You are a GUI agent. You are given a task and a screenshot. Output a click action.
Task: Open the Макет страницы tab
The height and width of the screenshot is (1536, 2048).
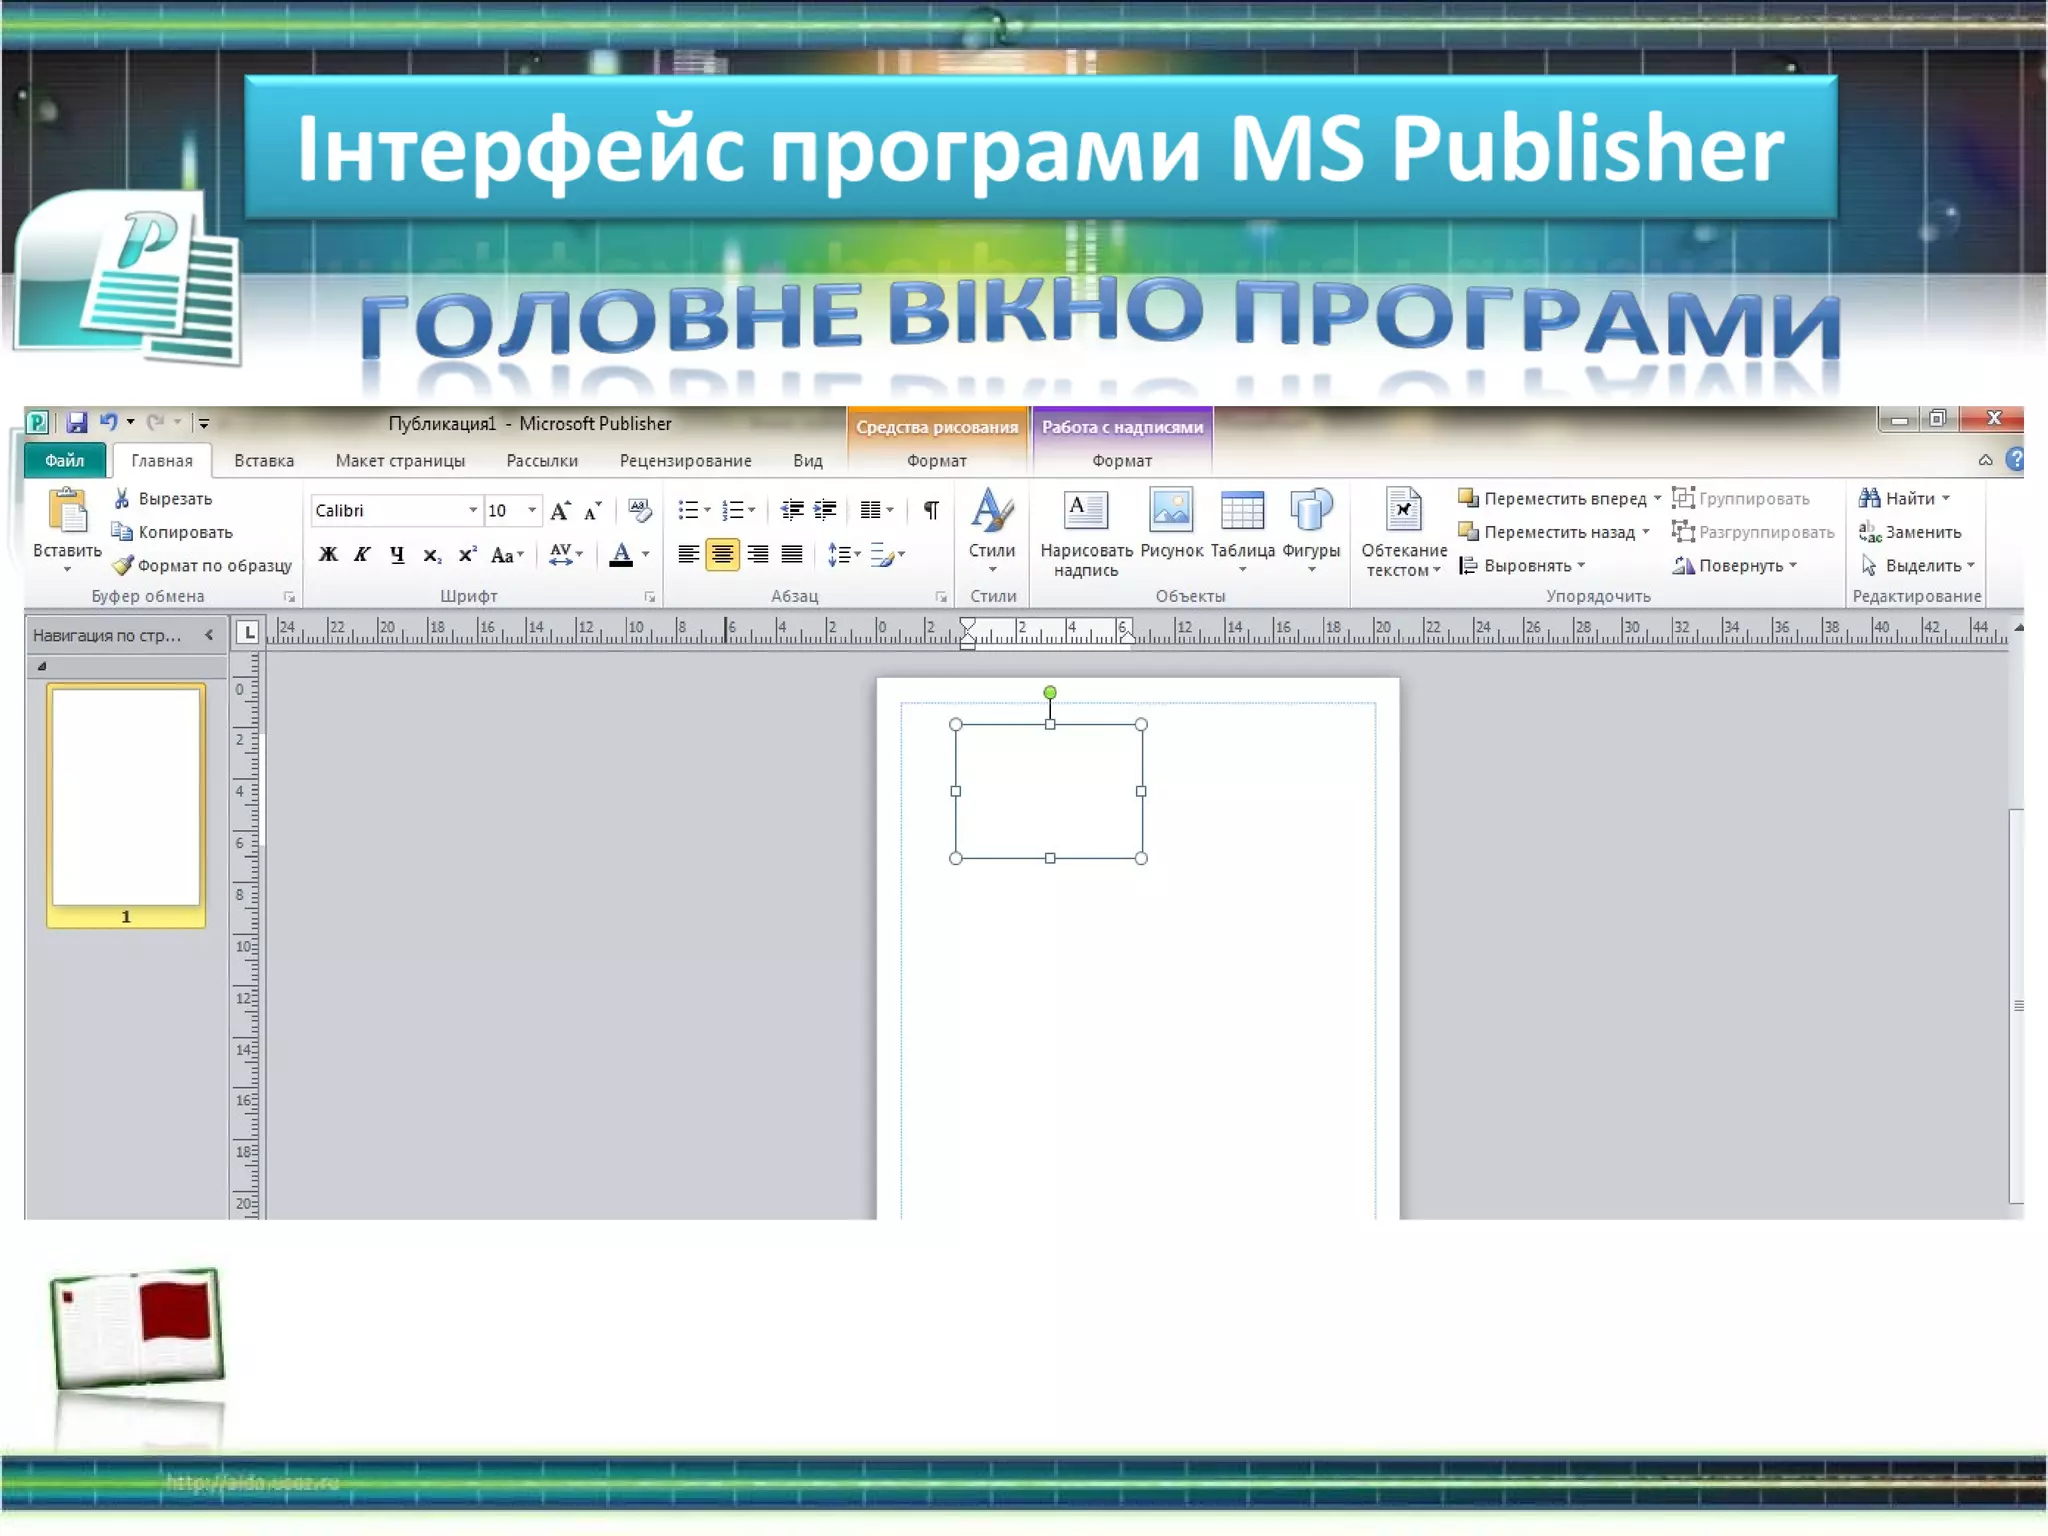click(x=400, y=461)
